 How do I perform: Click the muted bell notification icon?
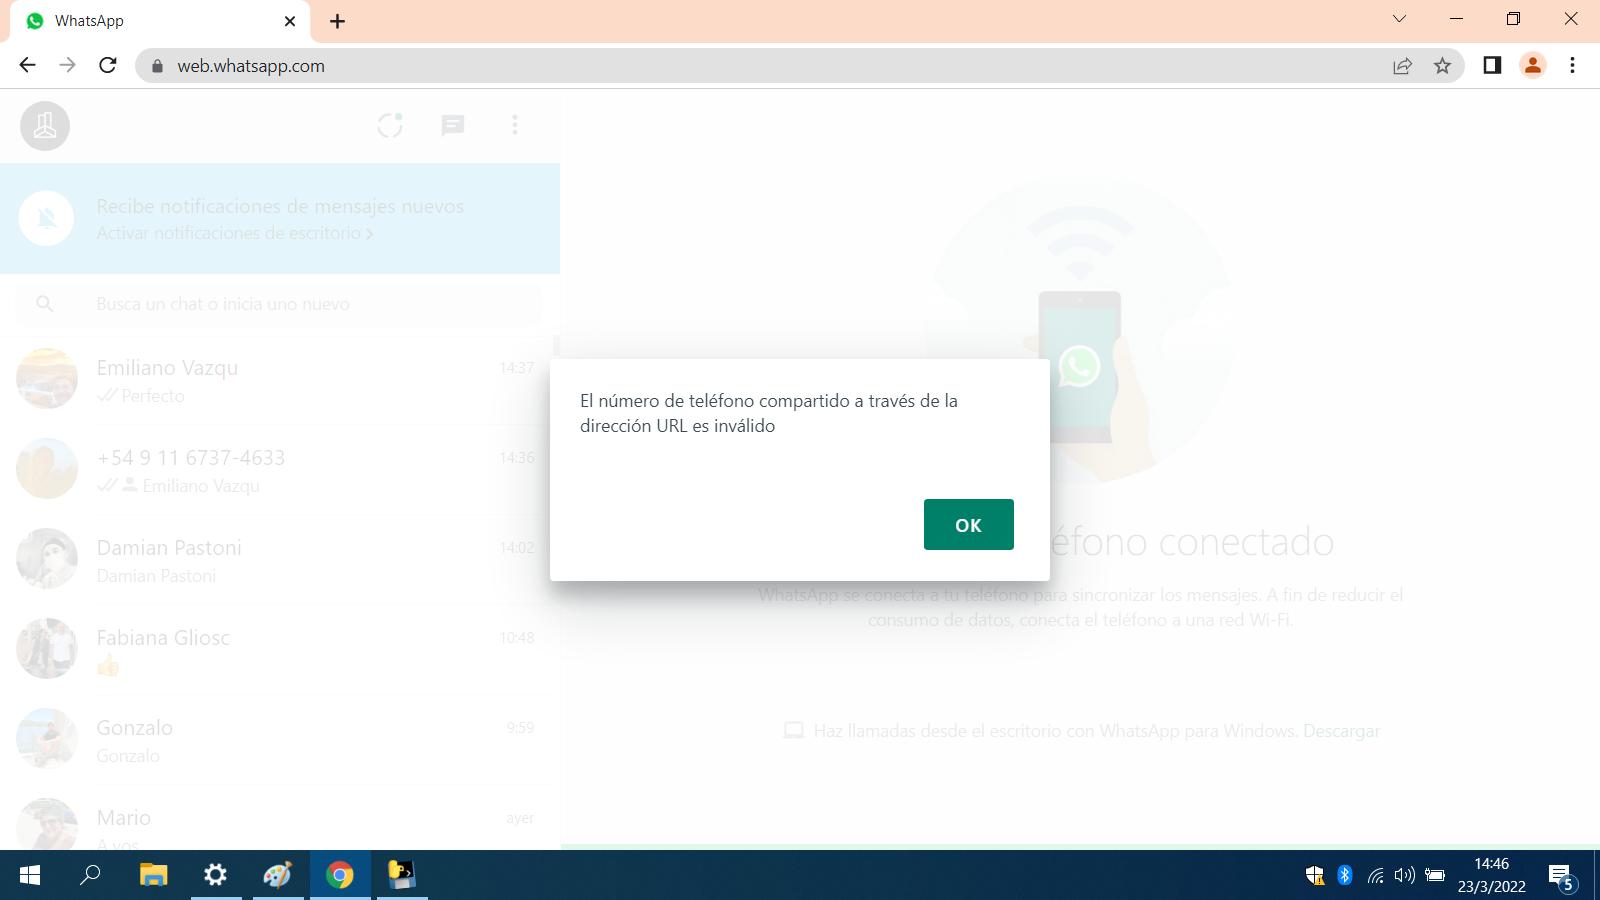tap(46, 218)
